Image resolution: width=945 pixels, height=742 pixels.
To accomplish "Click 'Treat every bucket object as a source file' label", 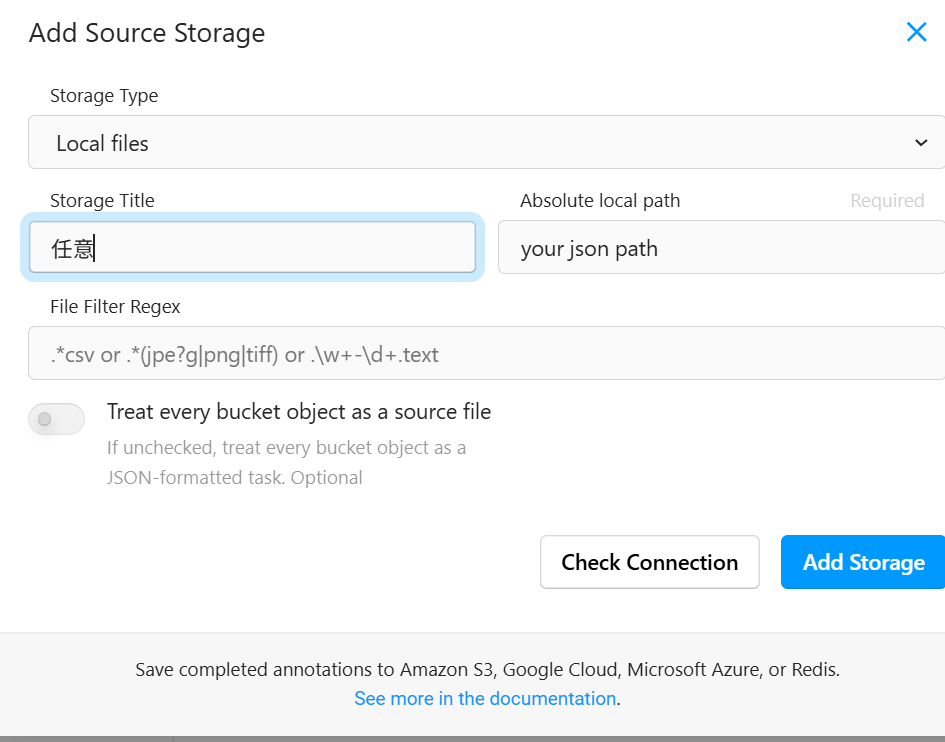I will click(x=299, y=412).
